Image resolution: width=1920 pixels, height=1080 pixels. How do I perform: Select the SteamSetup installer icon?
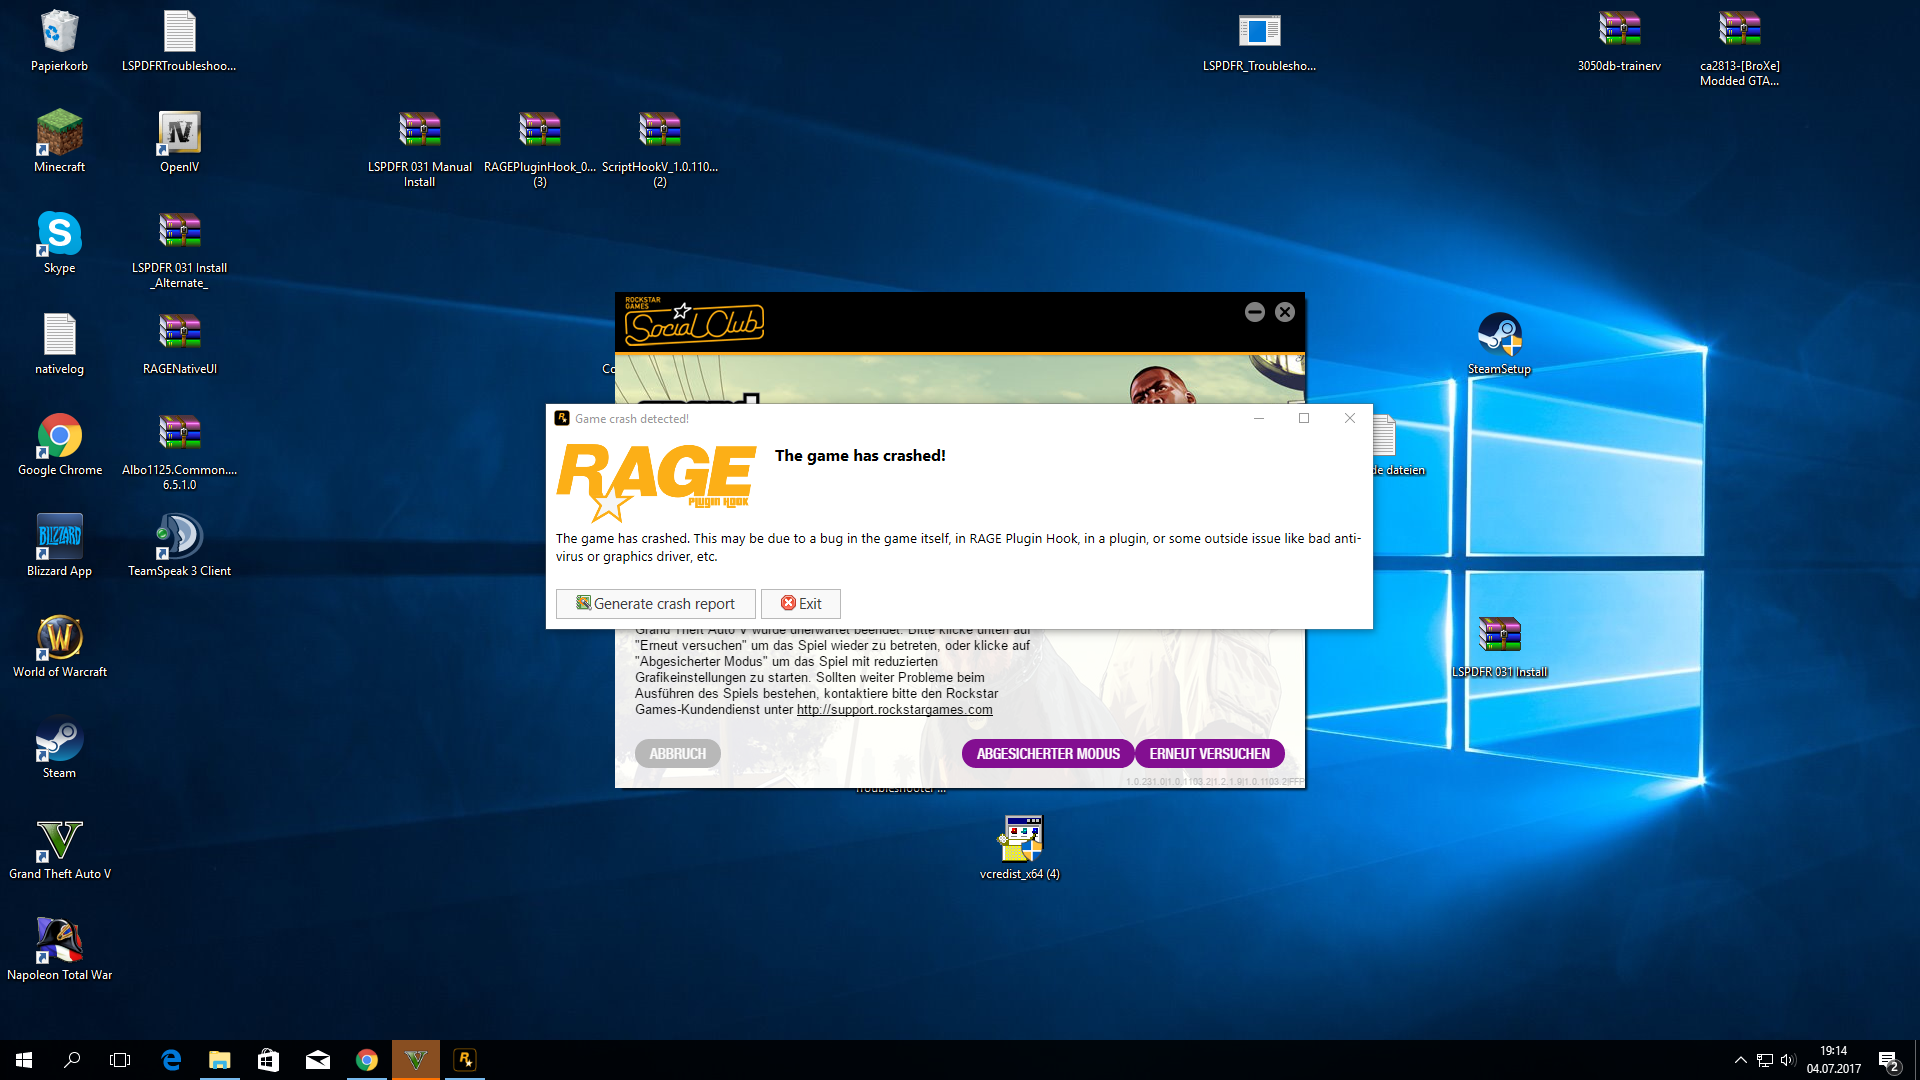(1498, 336)
